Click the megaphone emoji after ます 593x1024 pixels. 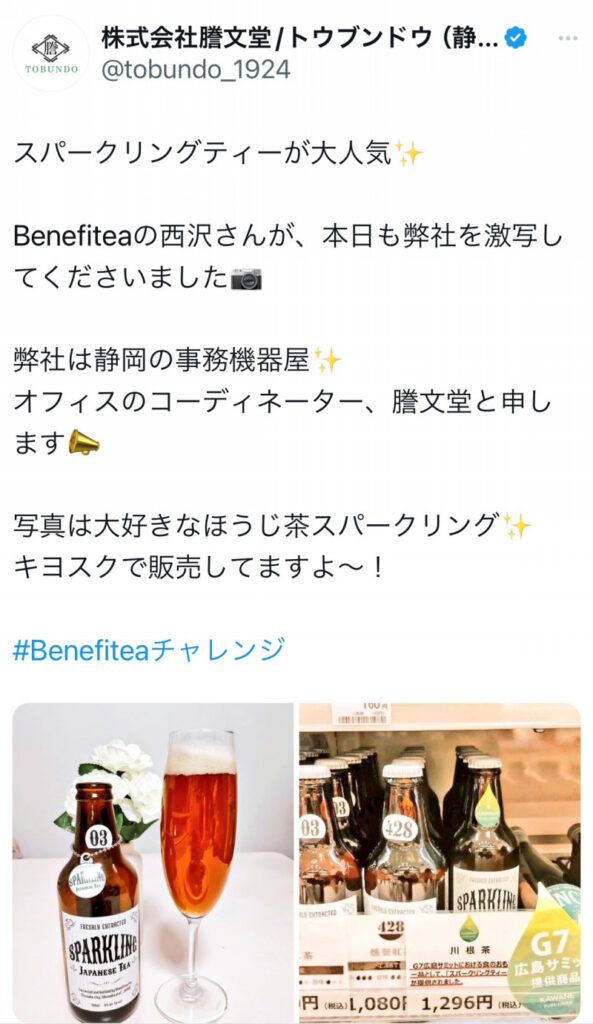(84, 443)
